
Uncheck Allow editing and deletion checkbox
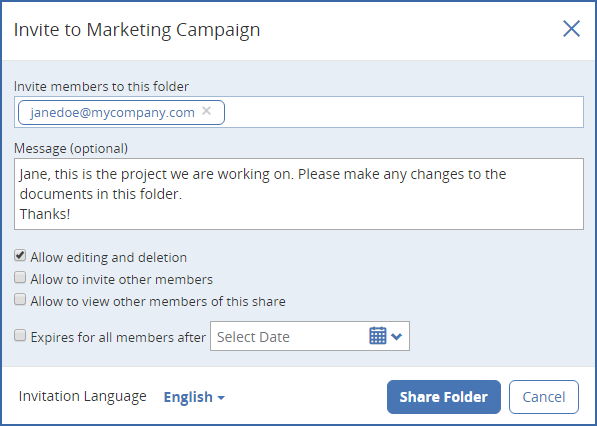20,255
